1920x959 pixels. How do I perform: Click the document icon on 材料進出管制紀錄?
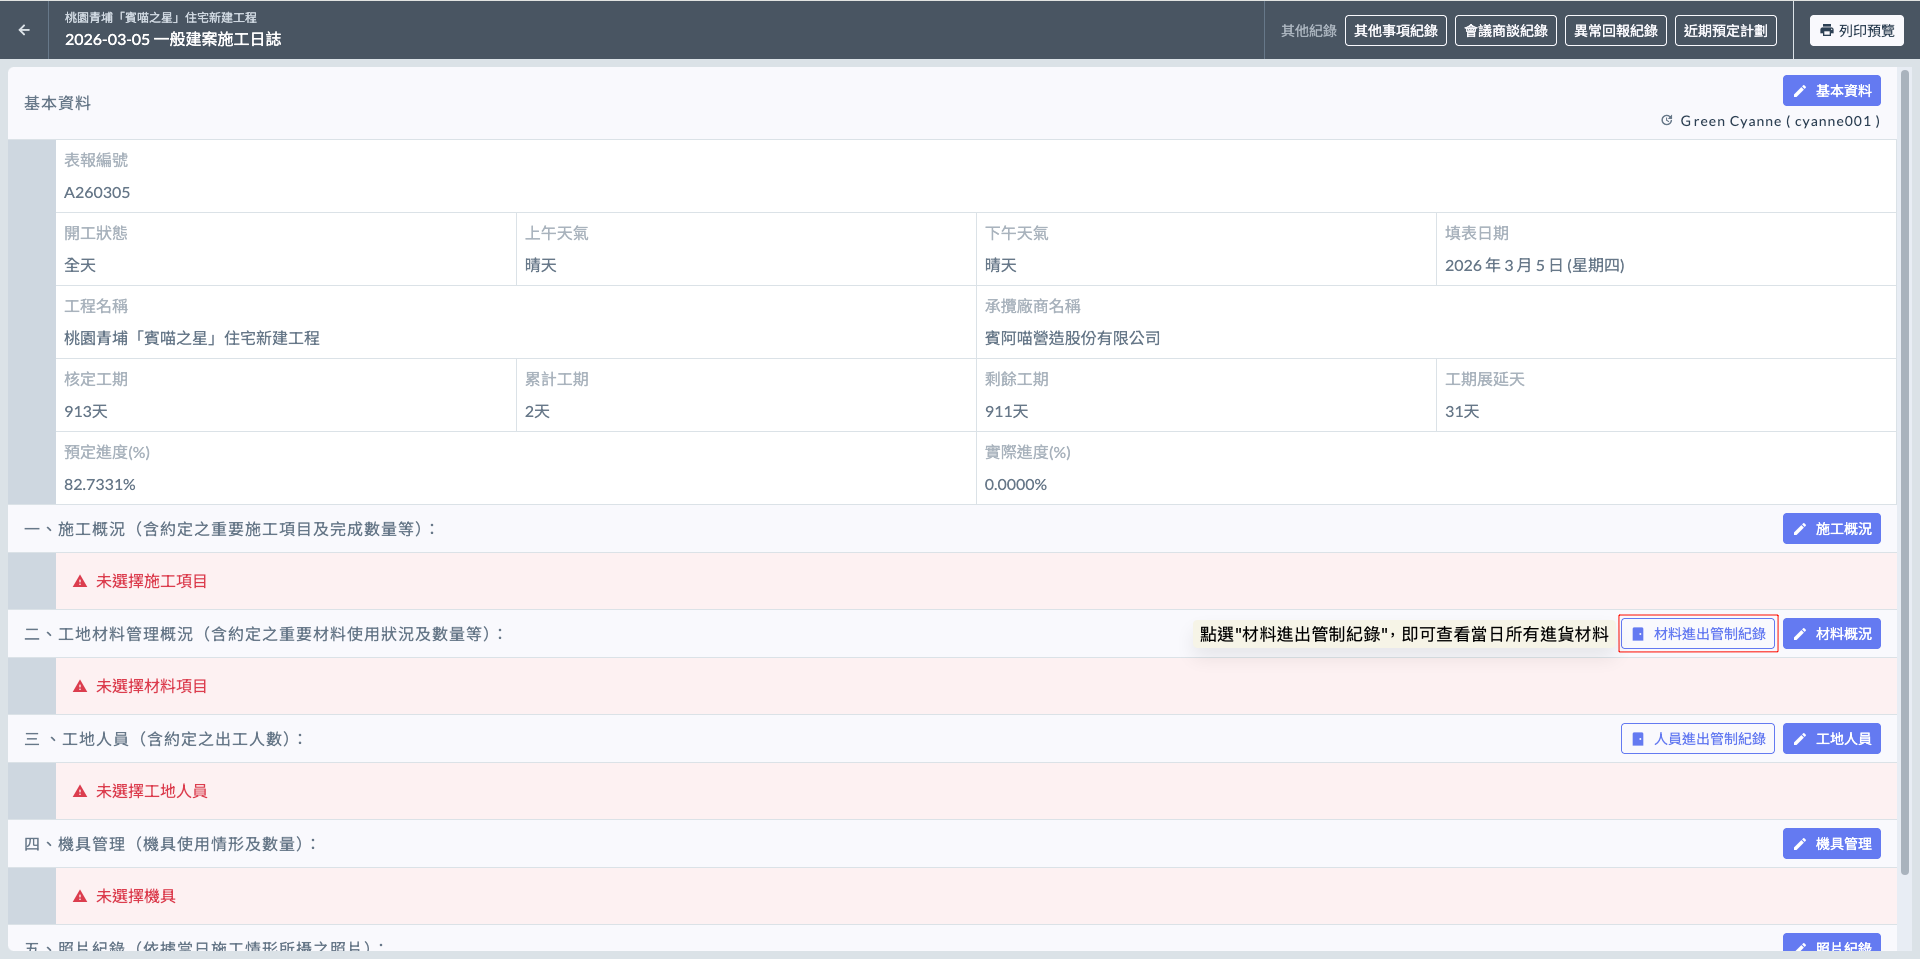[x=1638, y=634]
